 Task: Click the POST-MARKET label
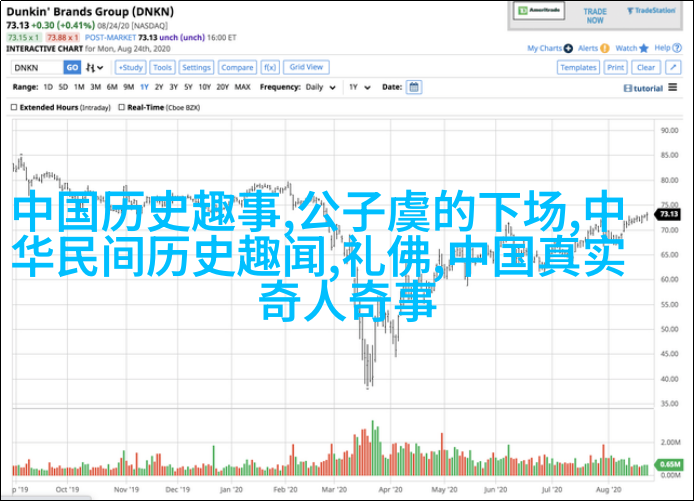110,38
